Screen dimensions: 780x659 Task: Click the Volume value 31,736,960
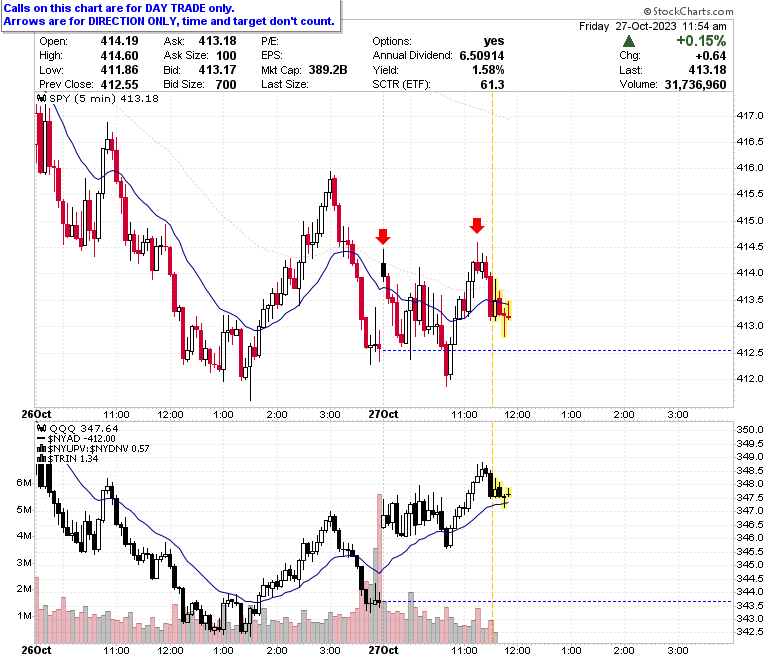pyautogui.click(x=695, y=85)
